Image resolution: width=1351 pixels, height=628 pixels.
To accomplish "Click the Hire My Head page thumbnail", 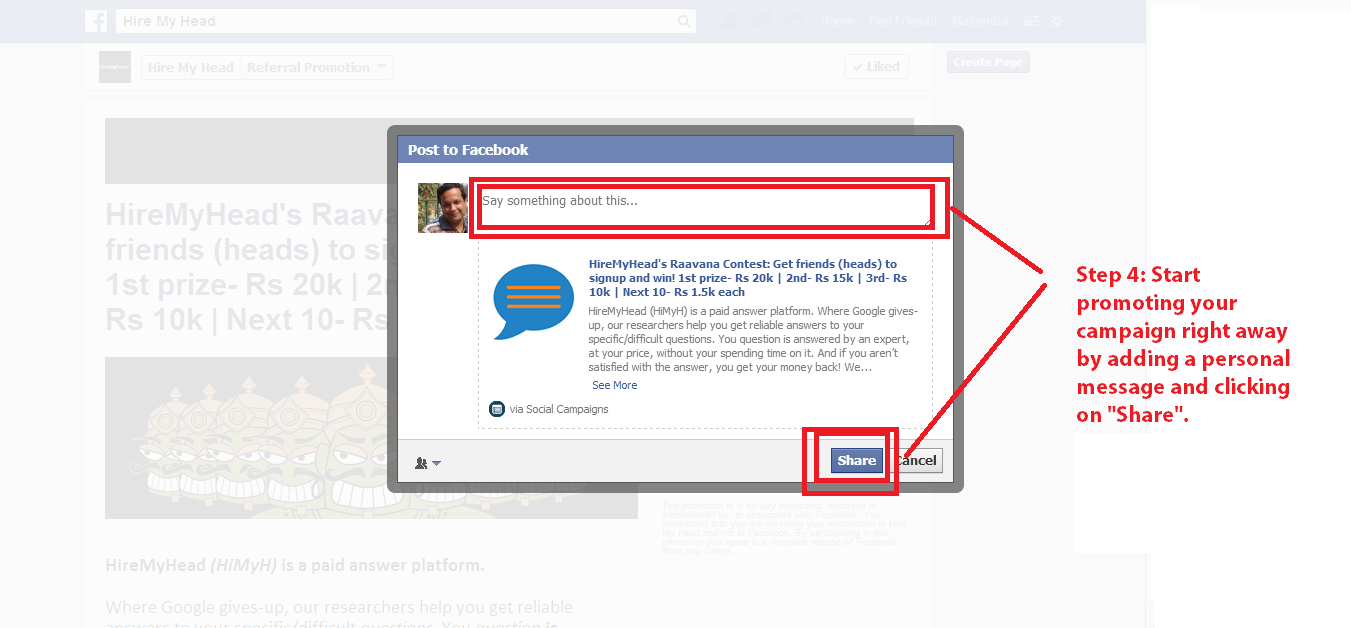I will [x=115, y=67].
